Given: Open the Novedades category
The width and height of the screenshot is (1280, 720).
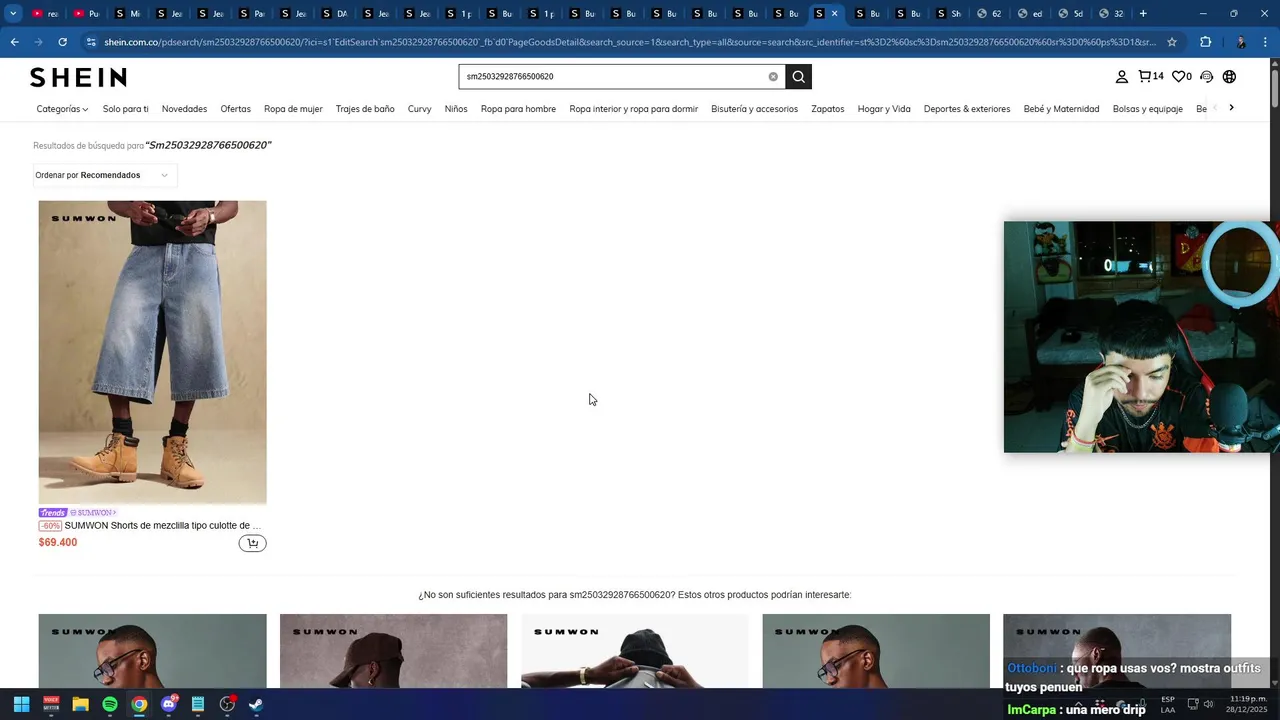Looking at the screenshot, I should pyautogui.click(x=184, y=109).
